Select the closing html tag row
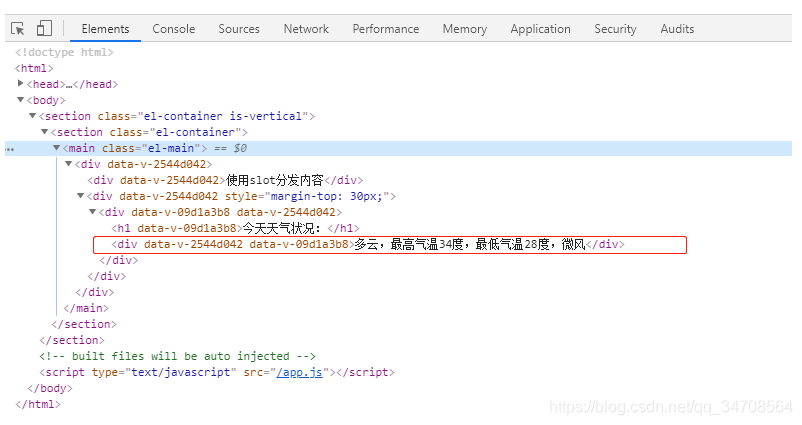This screenshot has height=425, width=802. [x=38, y=404]
